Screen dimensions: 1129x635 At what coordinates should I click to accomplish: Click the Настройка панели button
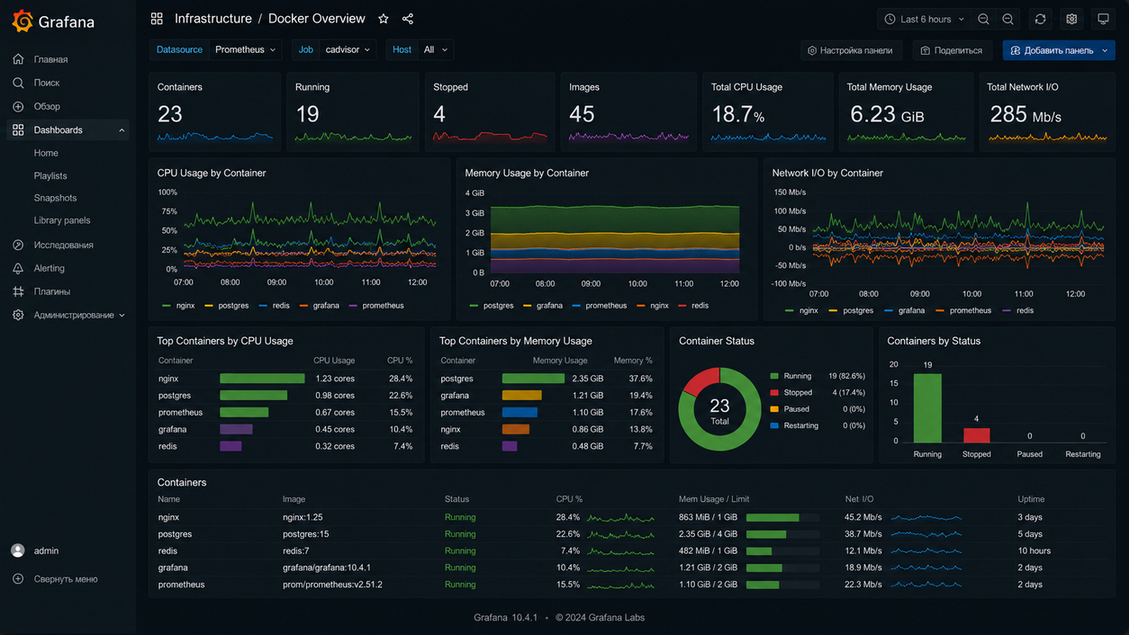pyautogui.click(x=851, y=50)
